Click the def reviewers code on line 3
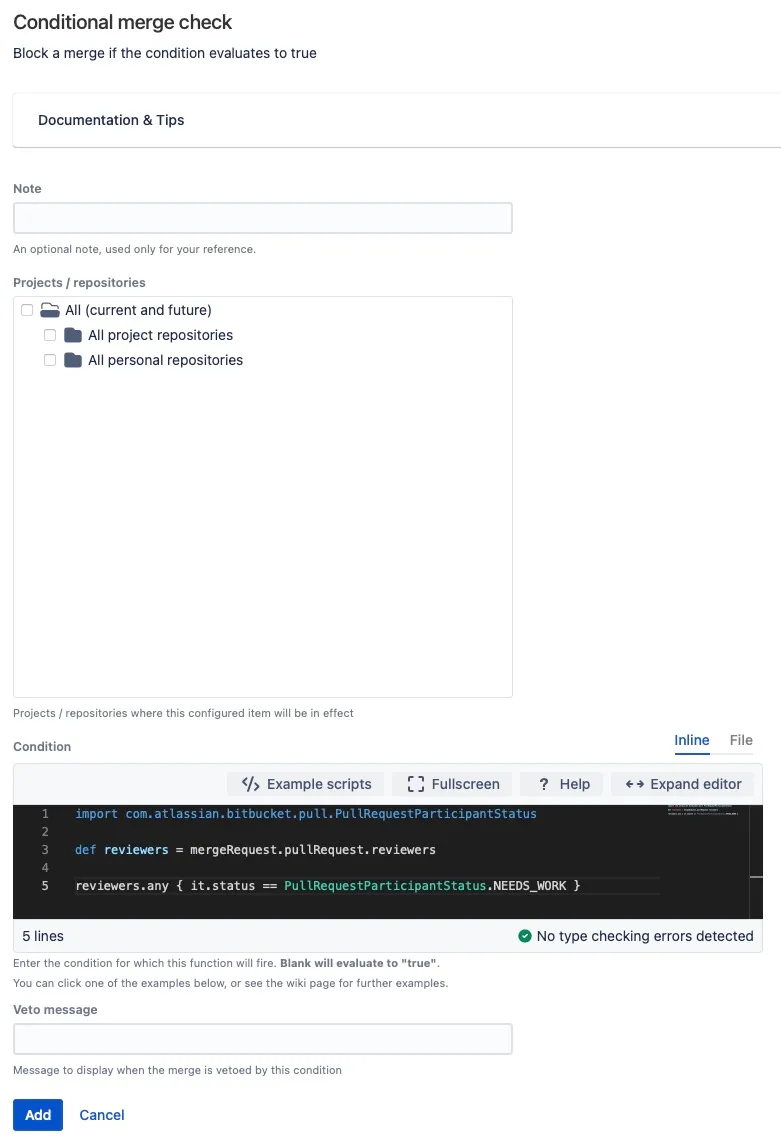Image resolution: width=781 pixels, height=1138 pixels. pyautogui.click(x=255, y=849)
